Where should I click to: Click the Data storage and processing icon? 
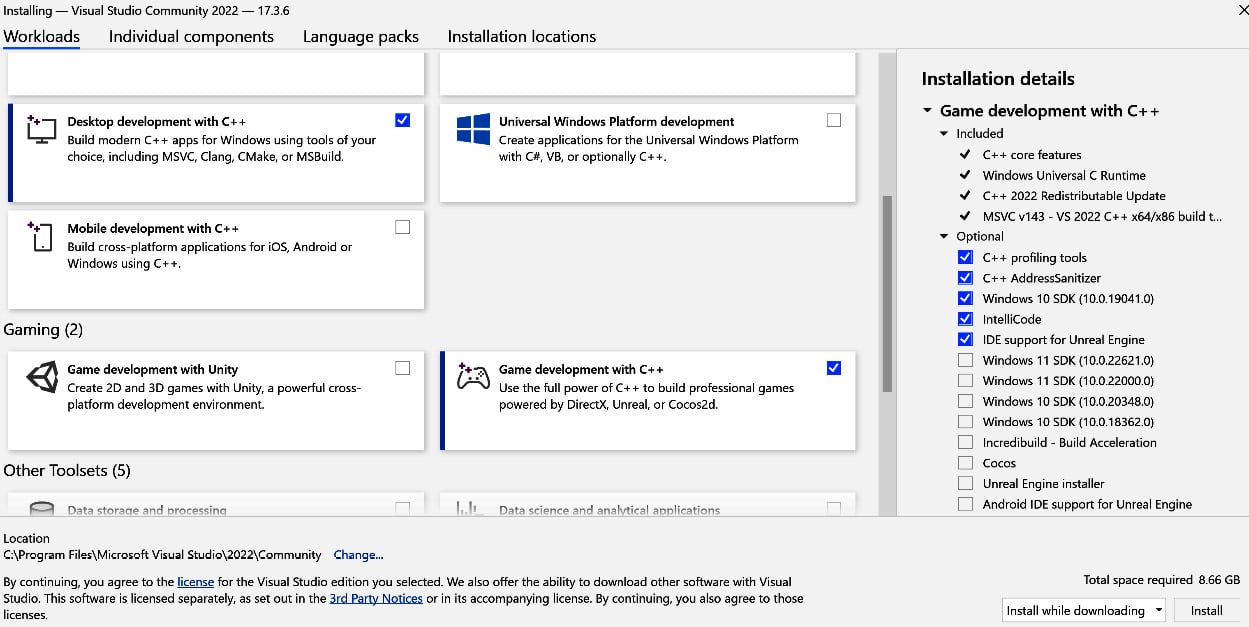[x=41, y=510]
